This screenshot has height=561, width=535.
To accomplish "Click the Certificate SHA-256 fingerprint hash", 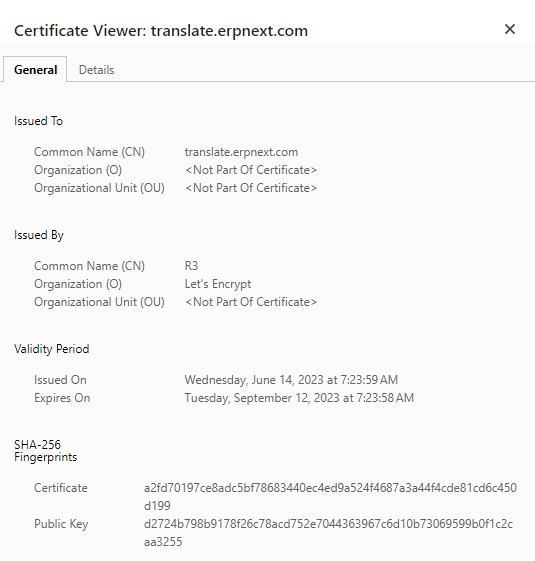I will (x=330, y=497).
